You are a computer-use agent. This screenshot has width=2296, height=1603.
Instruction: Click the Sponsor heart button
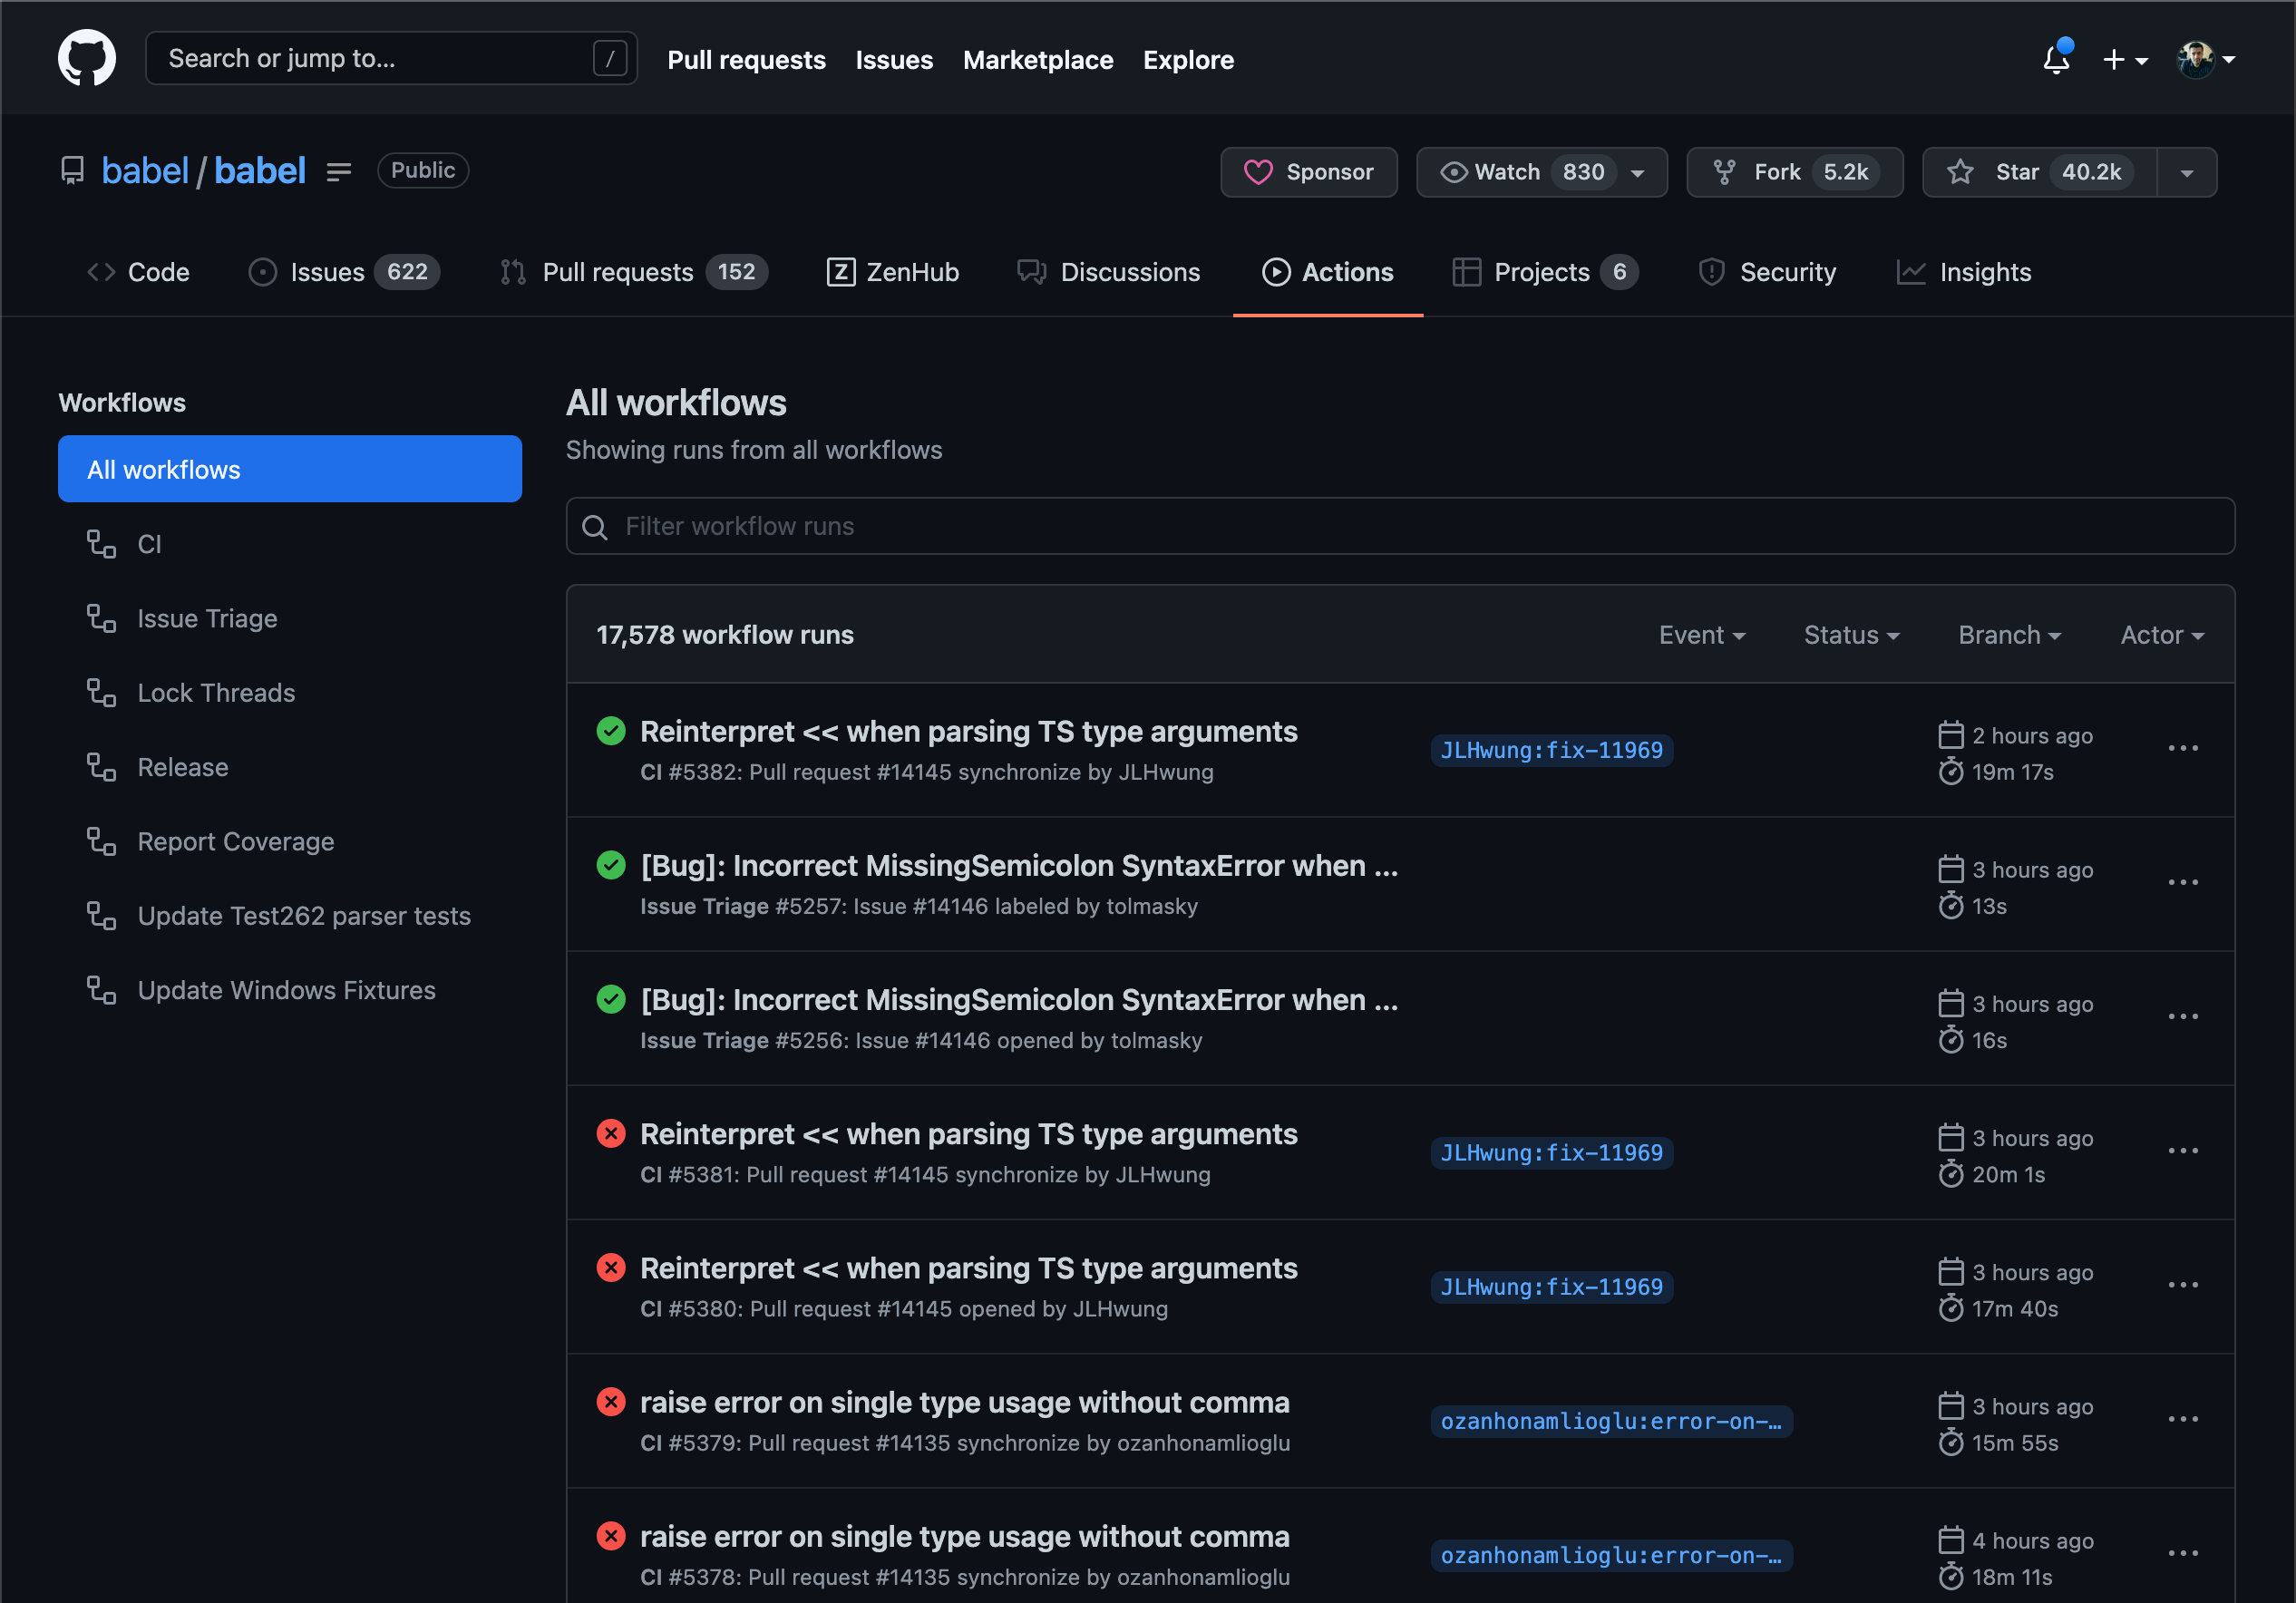pyautogui.click(x=1308, y=172)
